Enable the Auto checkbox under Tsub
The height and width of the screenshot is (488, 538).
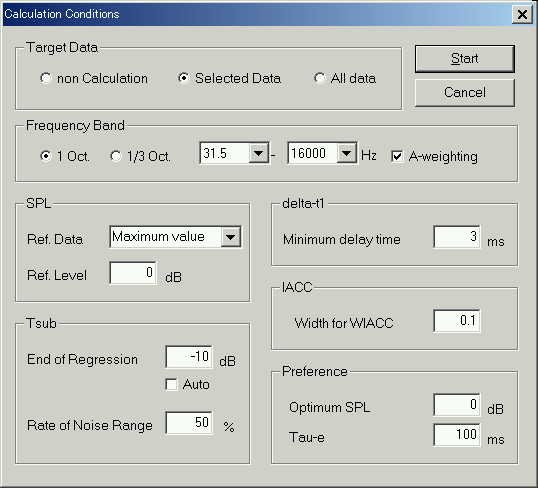coord(171,384)
